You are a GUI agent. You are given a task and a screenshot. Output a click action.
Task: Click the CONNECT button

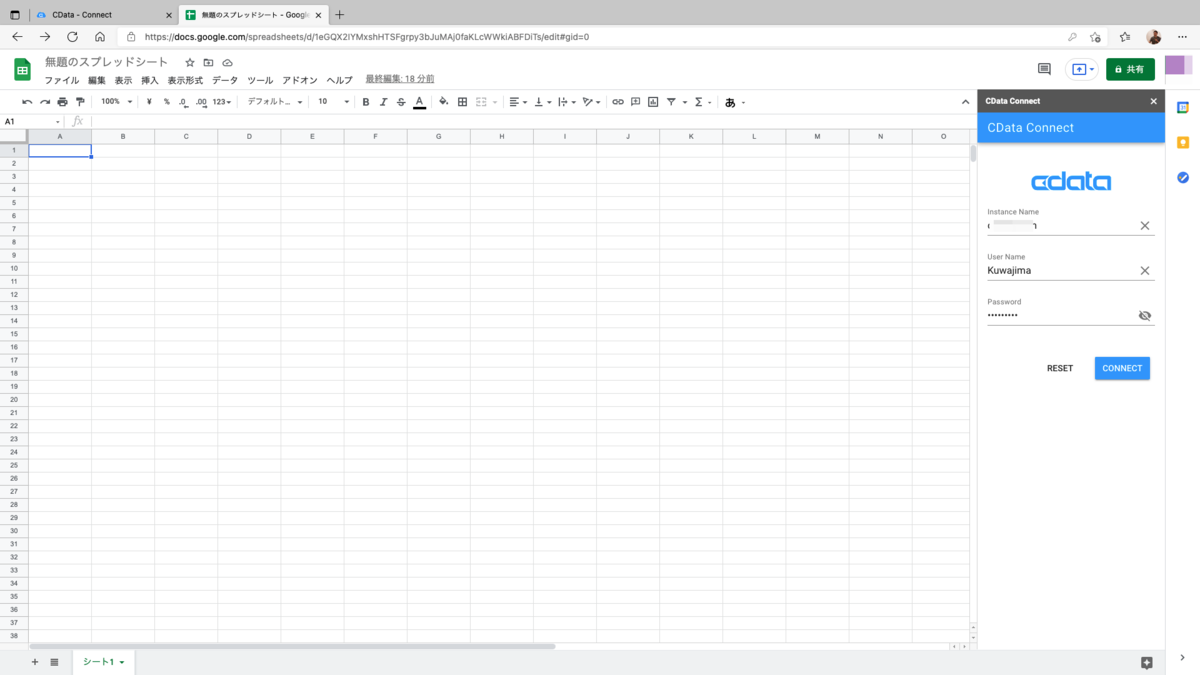pos(1122,368)
